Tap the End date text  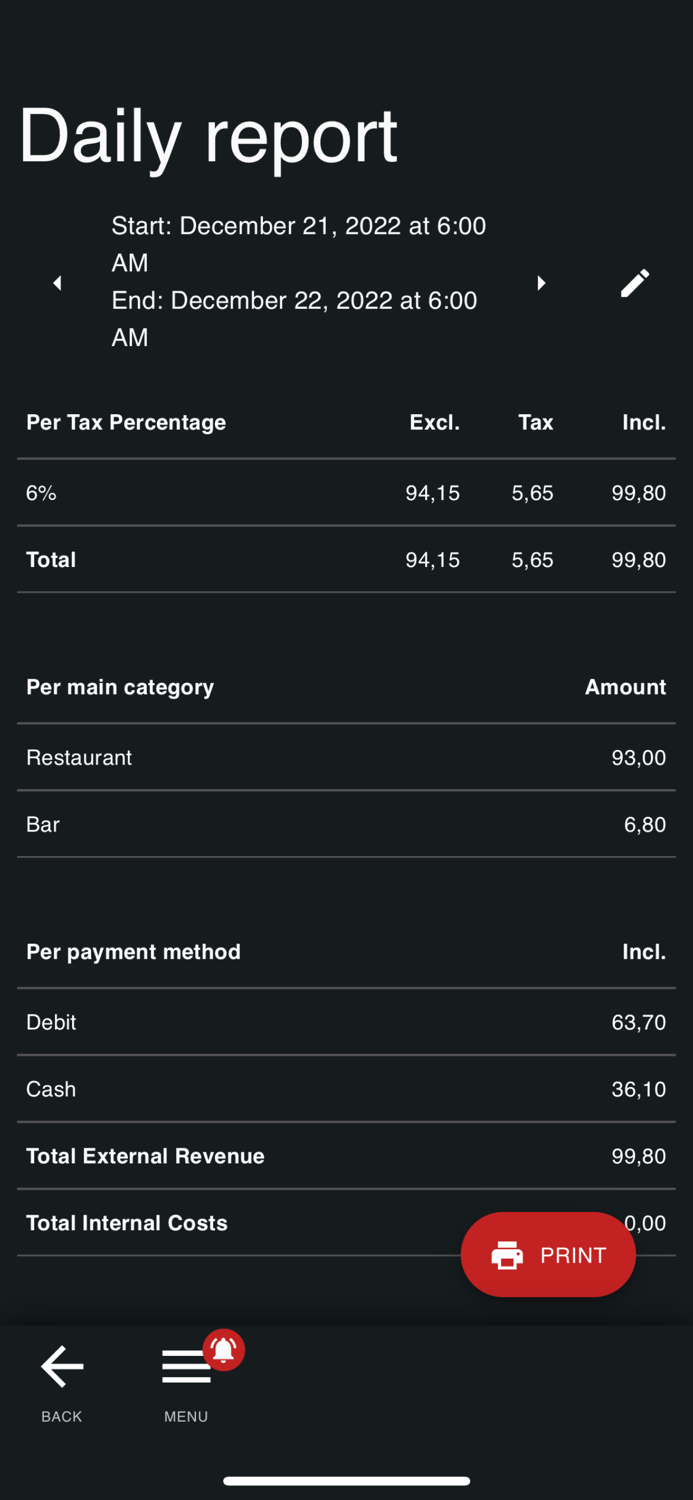point(294,318)
